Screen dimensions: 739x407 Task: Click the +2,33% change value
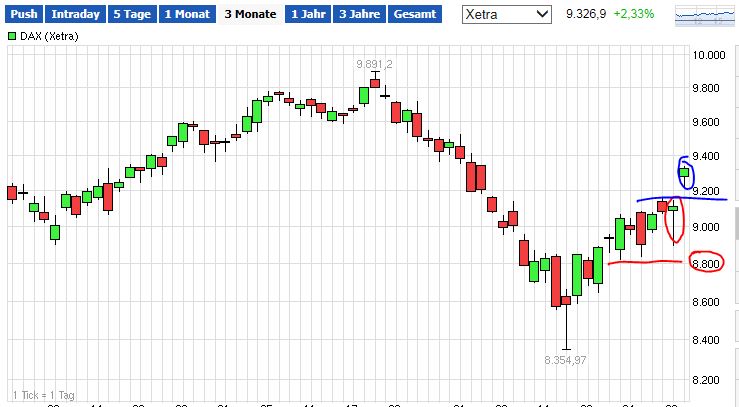pos(634,14)
